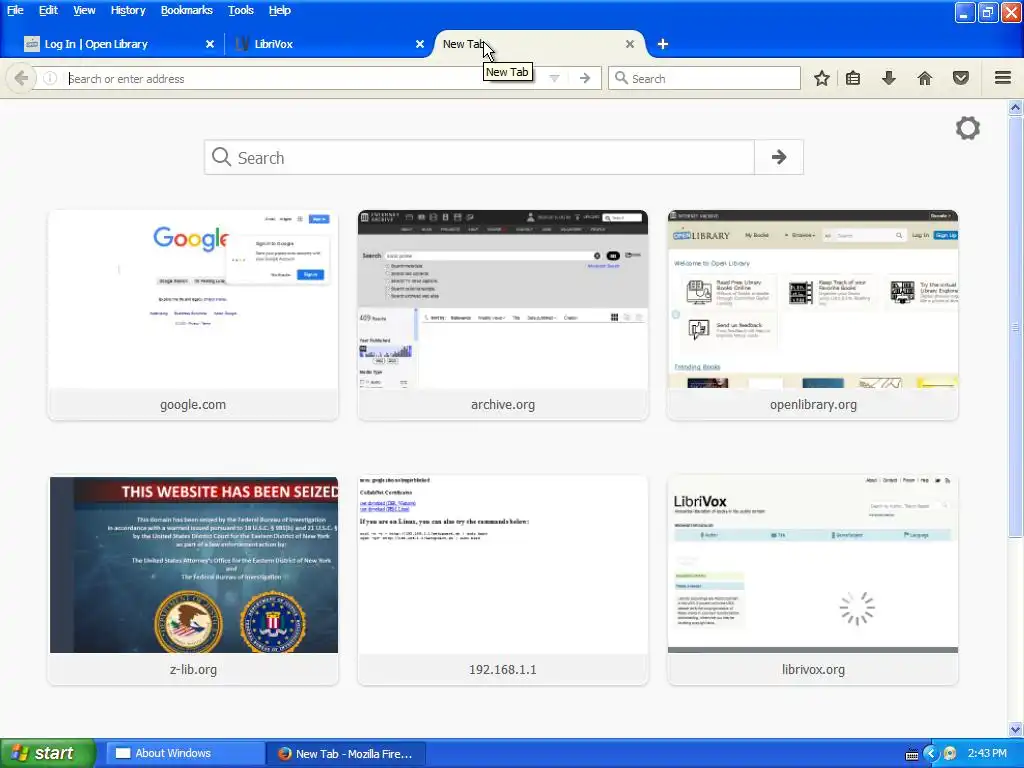The height and width of the screenshot is (768, 1024).
Task: Switch to About Windows taskbar item
Action: tap(185, 753)
